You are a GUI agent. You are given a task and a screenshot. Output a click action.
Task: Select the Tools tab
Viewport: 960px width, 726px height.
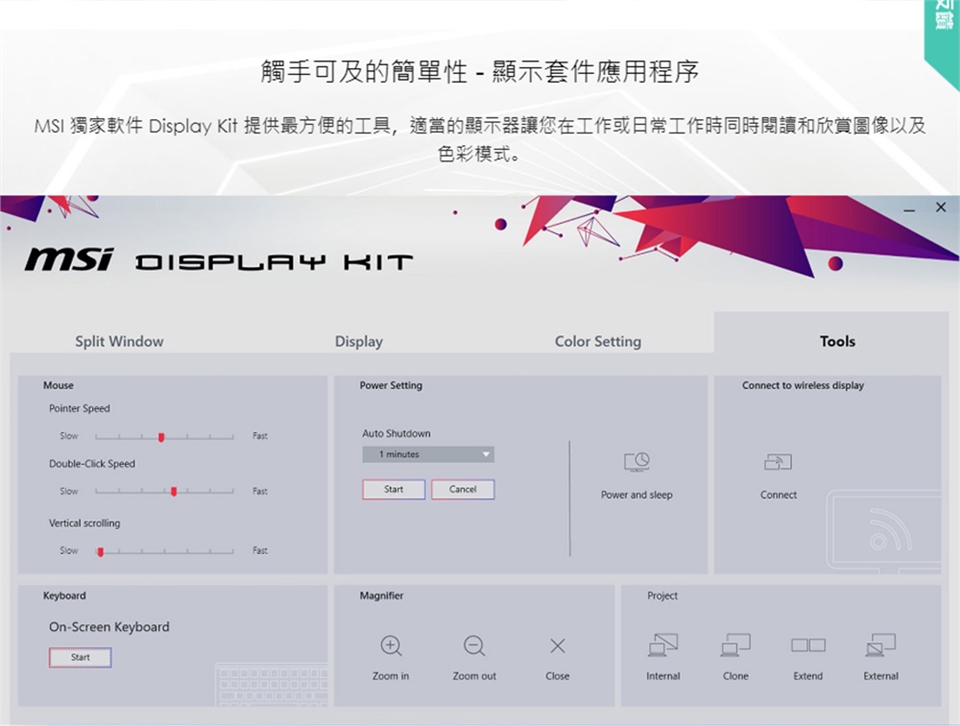[x=837, y=342]
